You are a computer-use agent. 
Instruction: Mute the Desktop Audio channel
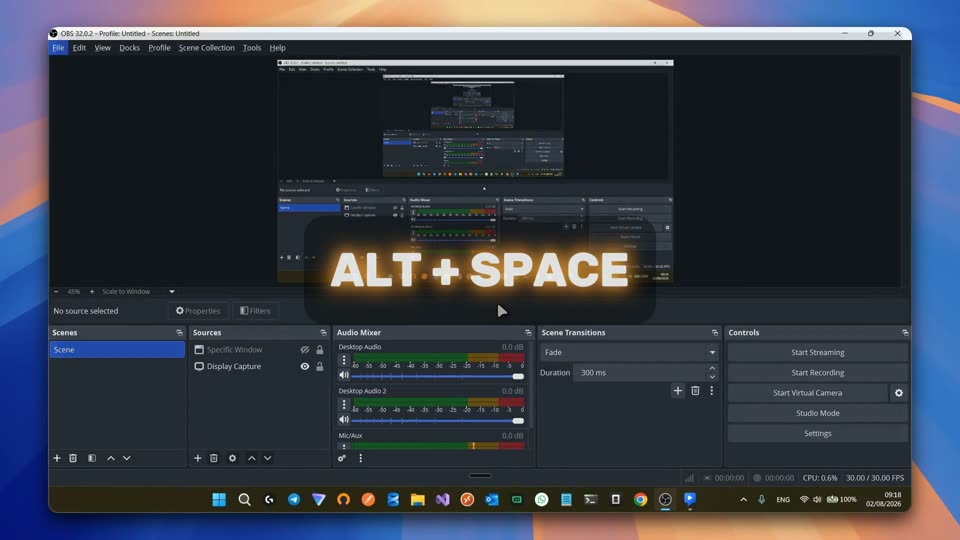pos(344,375)
